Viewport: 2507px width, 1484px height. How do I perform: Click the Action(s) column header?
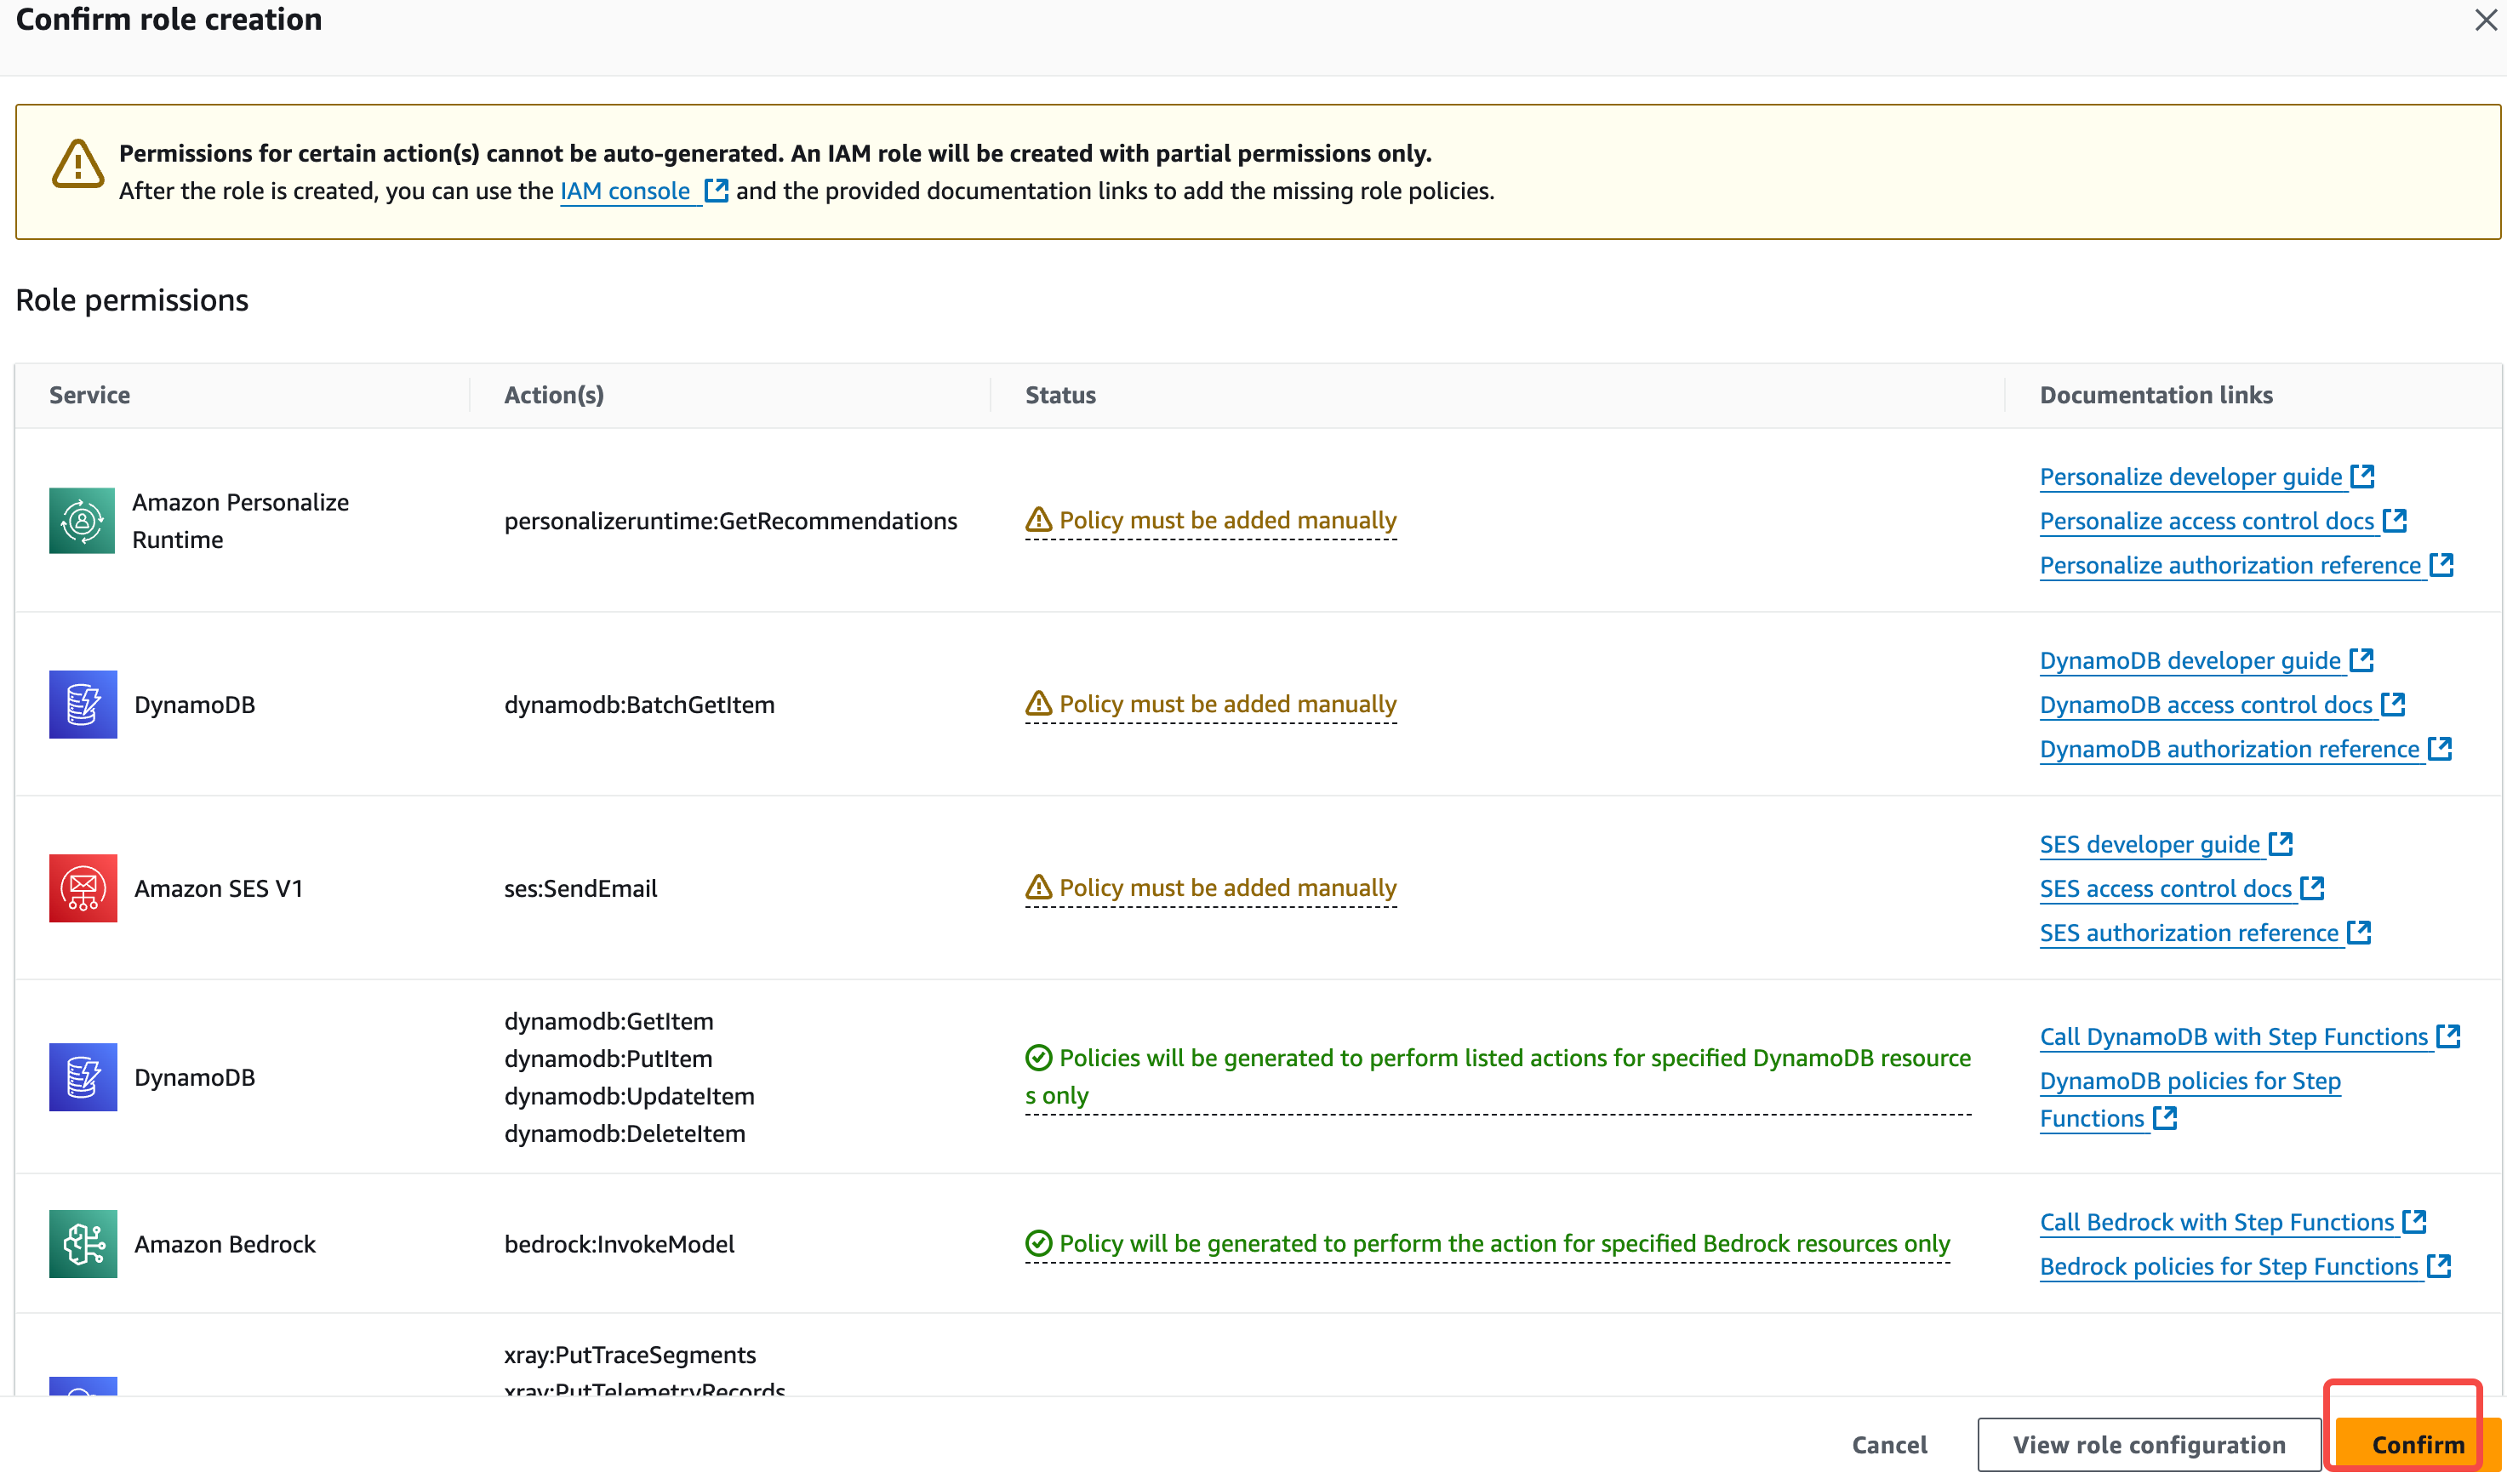(554, 395)
